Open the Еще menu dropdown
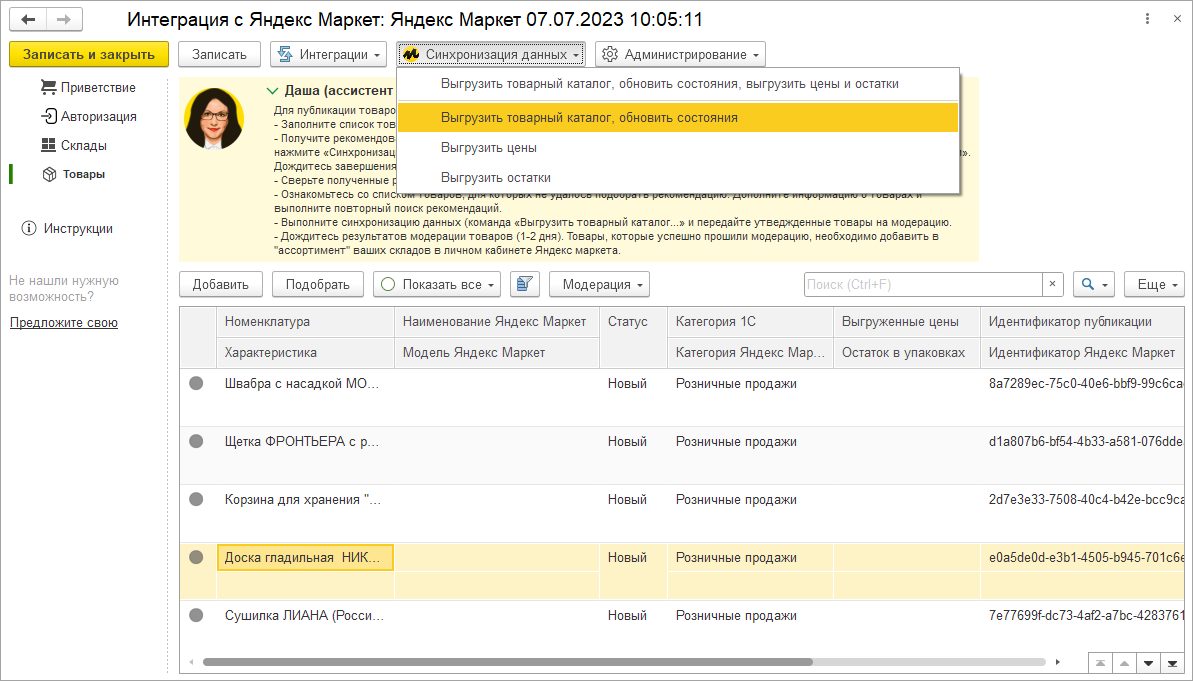Image resolution: width=1193 pixels, height=681 pixels. pyautogui.click(x=1154, y=284)
